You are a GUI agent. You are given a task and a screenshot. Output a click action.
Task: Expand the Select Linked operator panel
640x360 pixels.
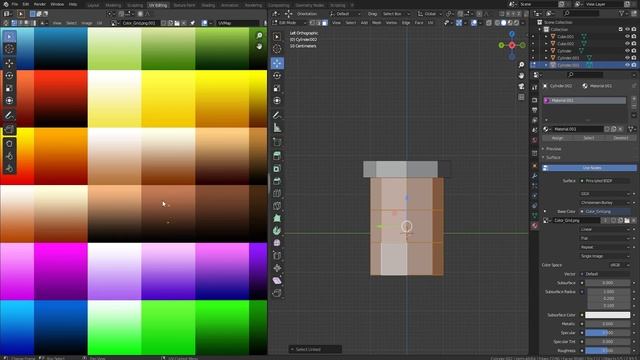pyautogui.click(x=314, y=349)
